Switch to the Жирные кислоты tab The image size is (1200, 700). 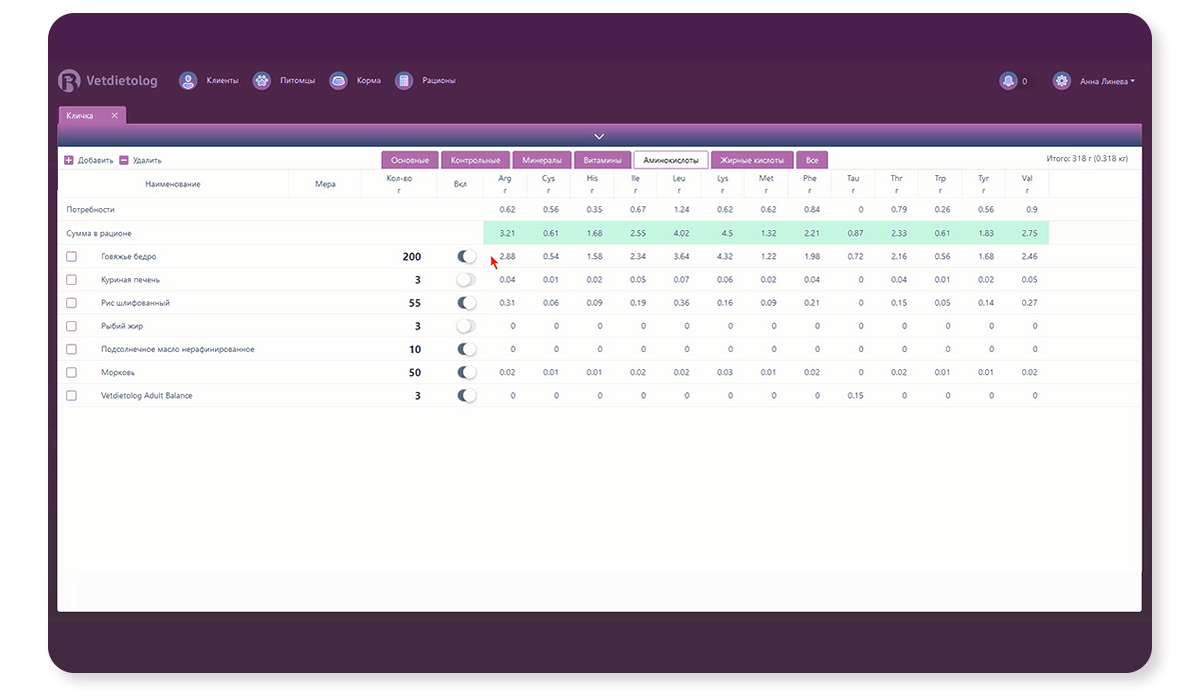coord(752,160)
